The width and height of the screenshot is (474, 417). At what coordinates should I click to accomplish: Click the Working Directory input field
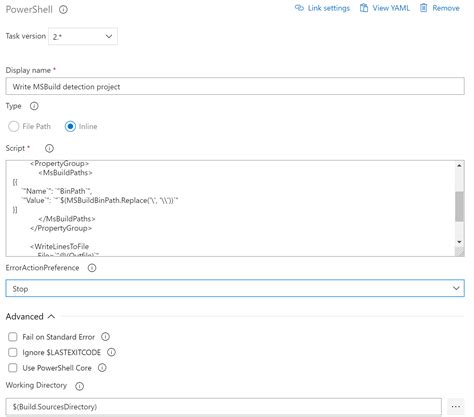[224, 407]
